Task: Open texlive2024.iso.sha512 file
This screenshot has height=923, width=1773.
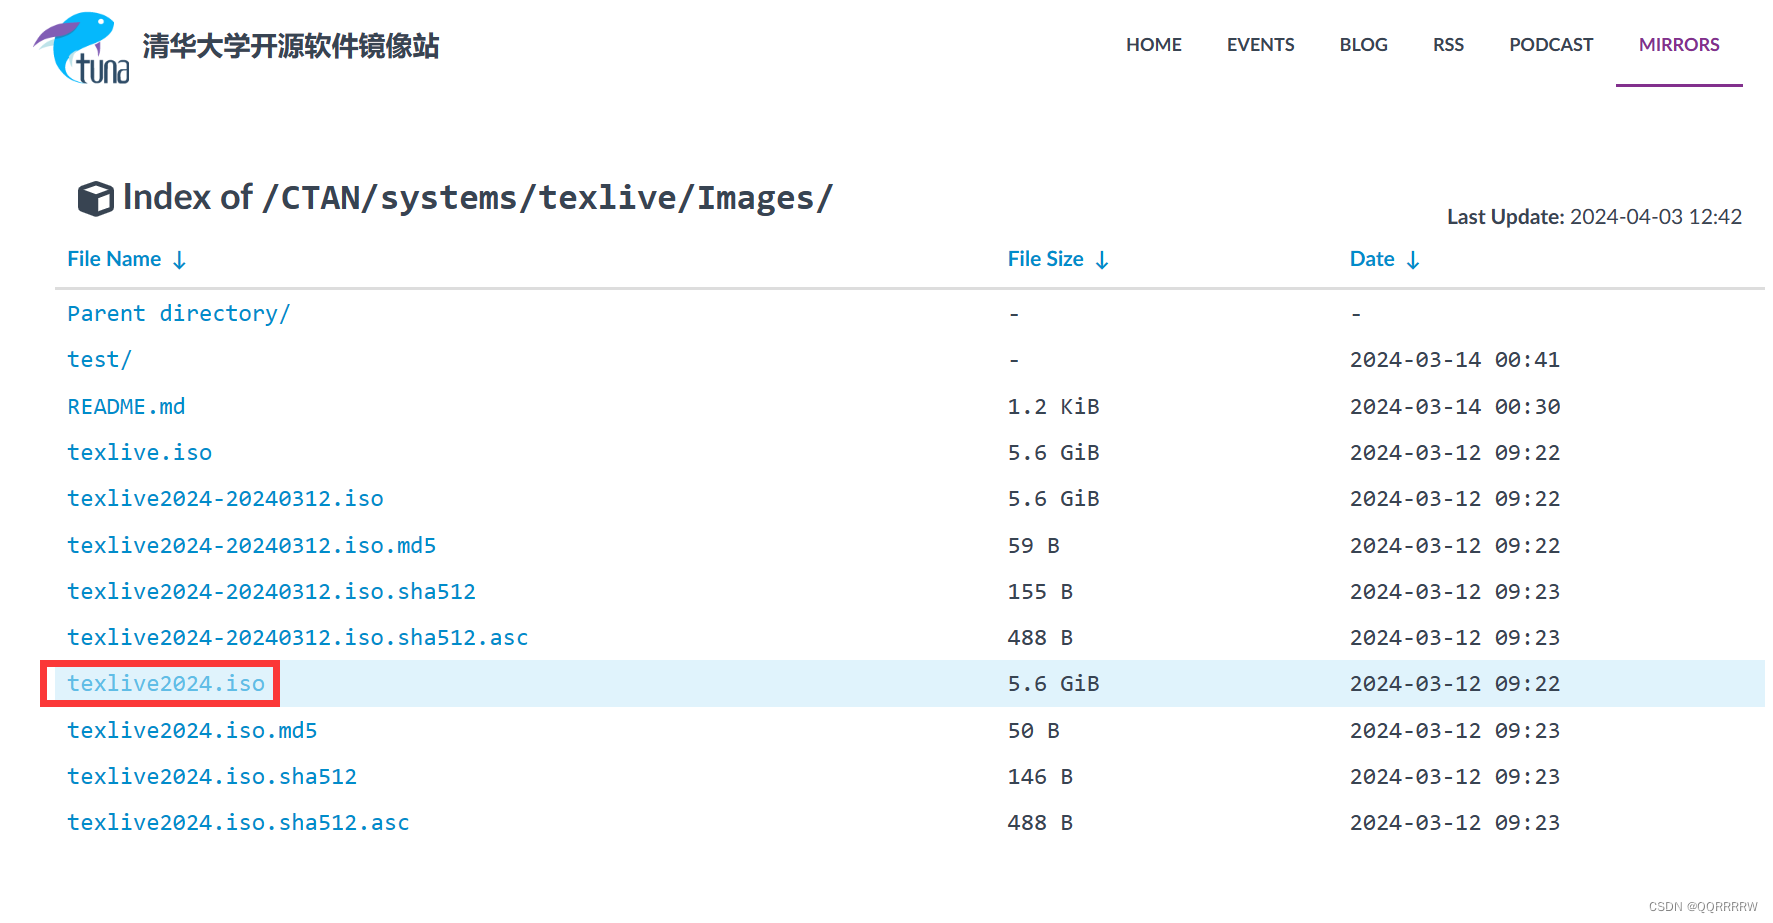Action: click(x=212, y=777)
